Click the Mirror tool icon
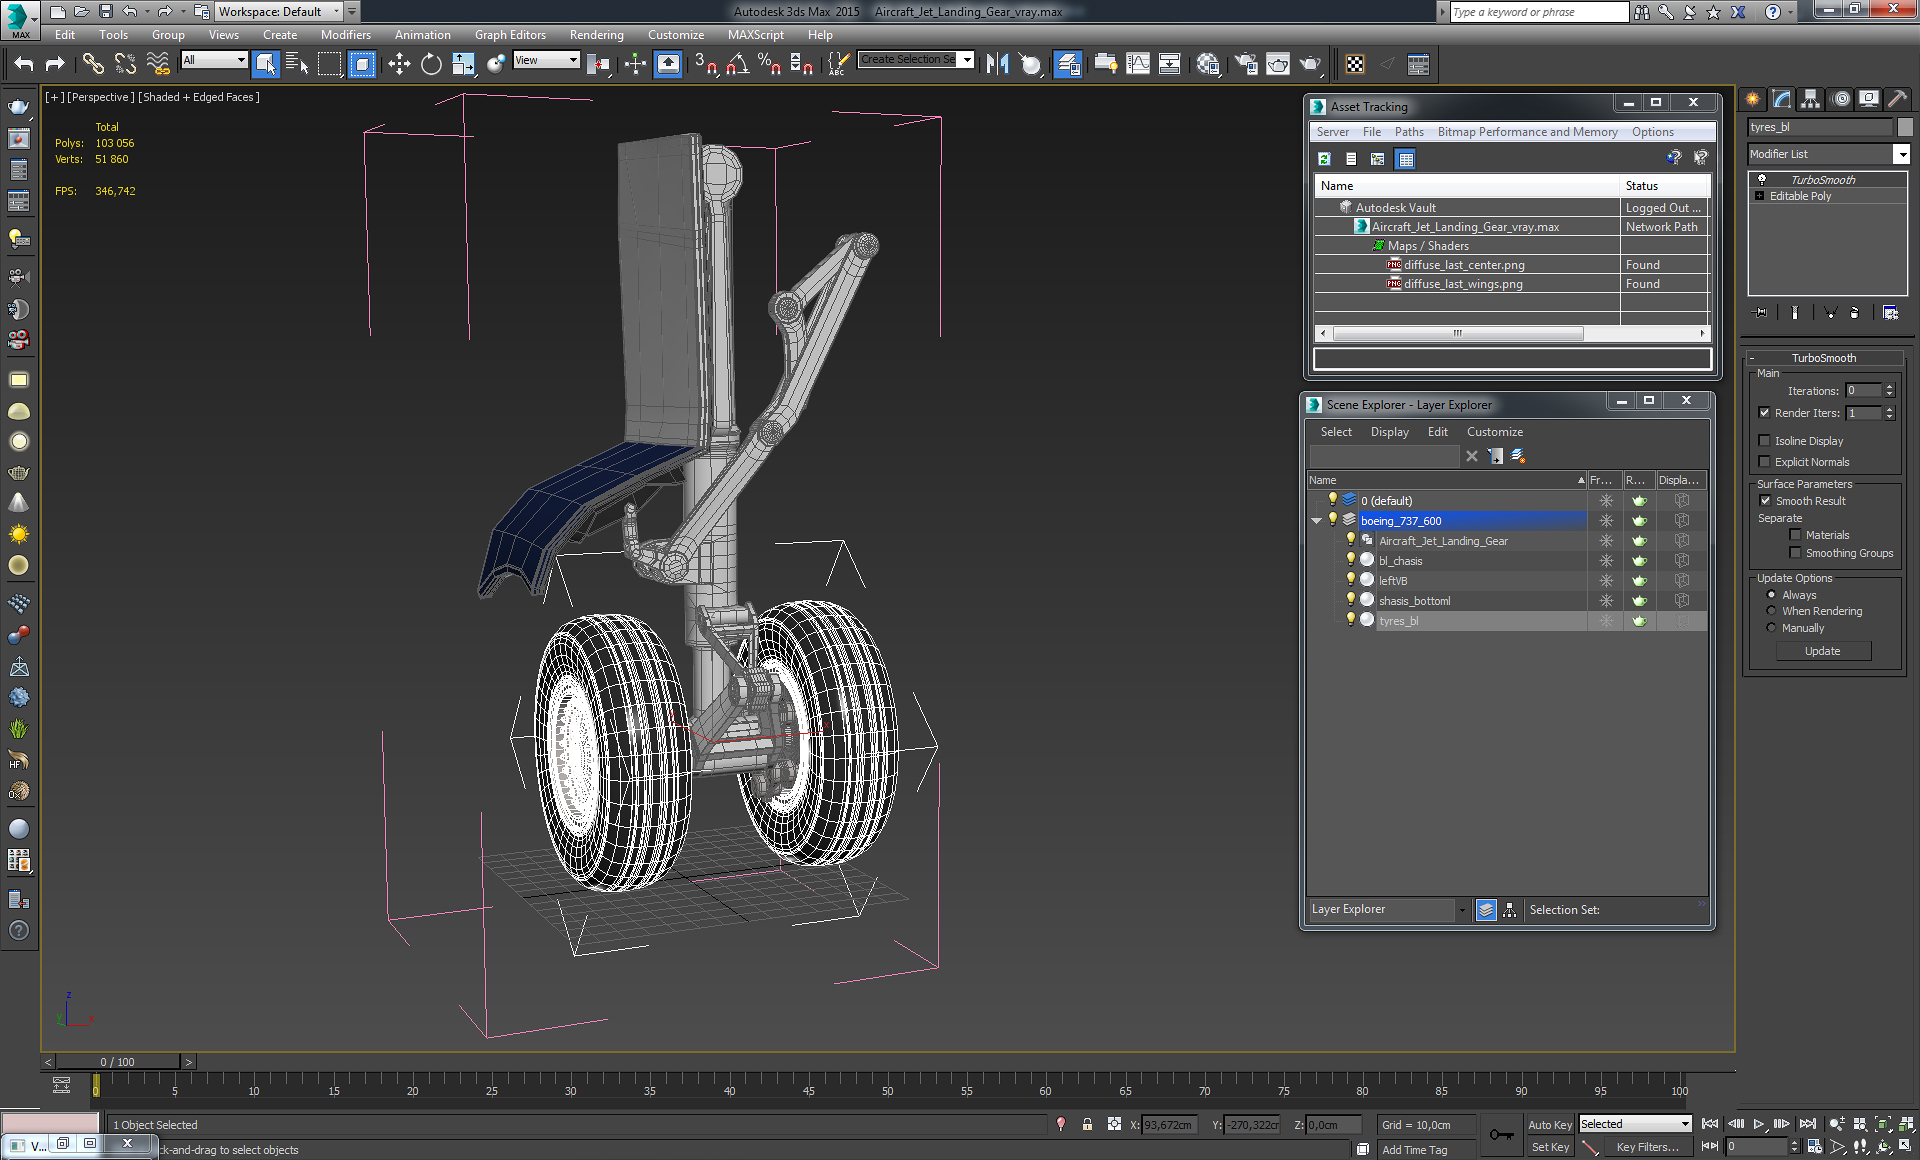Image resolution: width=1920 pixels, height=1160 pixels. [997, 65]
